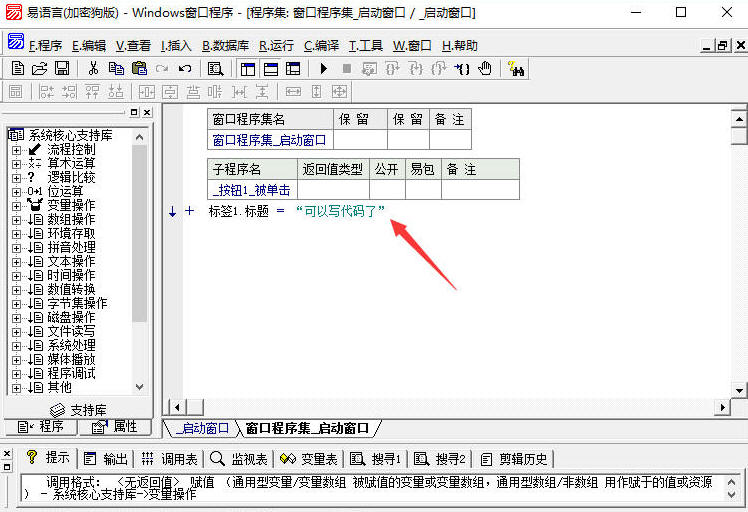Click the New file toolbar icon

(17, 68)
